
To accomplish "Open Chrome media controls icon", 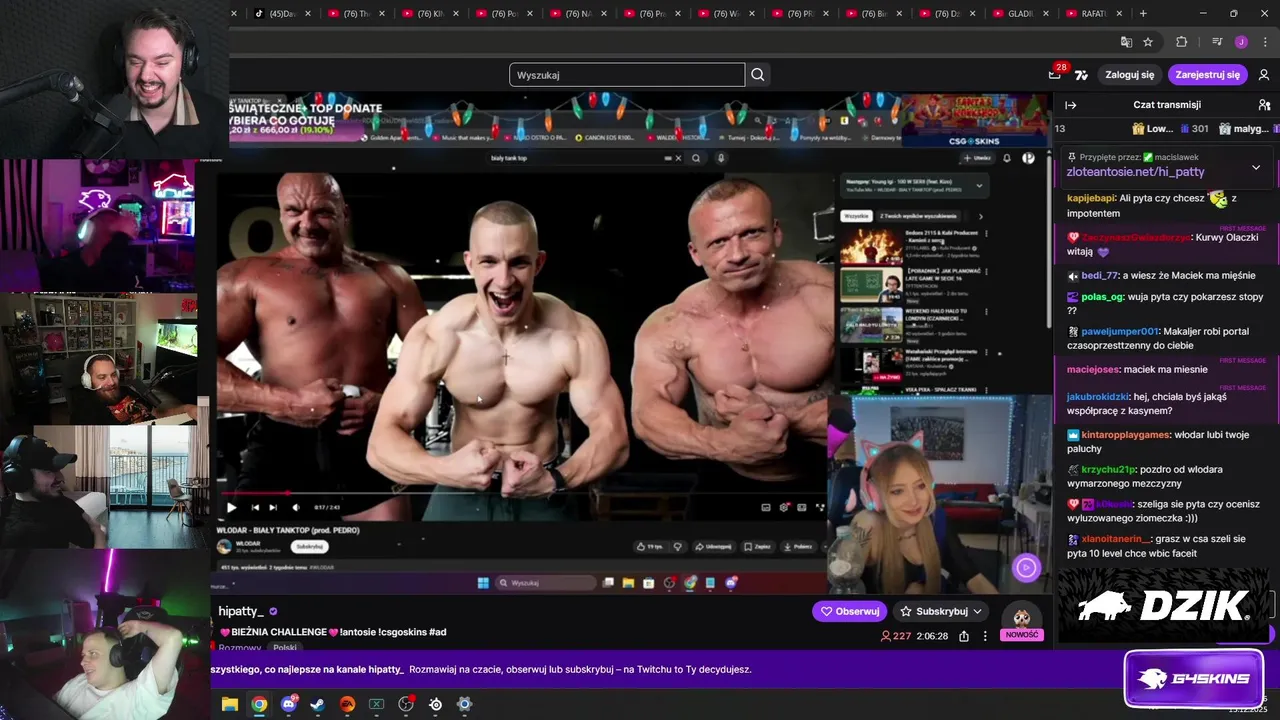I will pyautogui.click(x=1217, y=42).
